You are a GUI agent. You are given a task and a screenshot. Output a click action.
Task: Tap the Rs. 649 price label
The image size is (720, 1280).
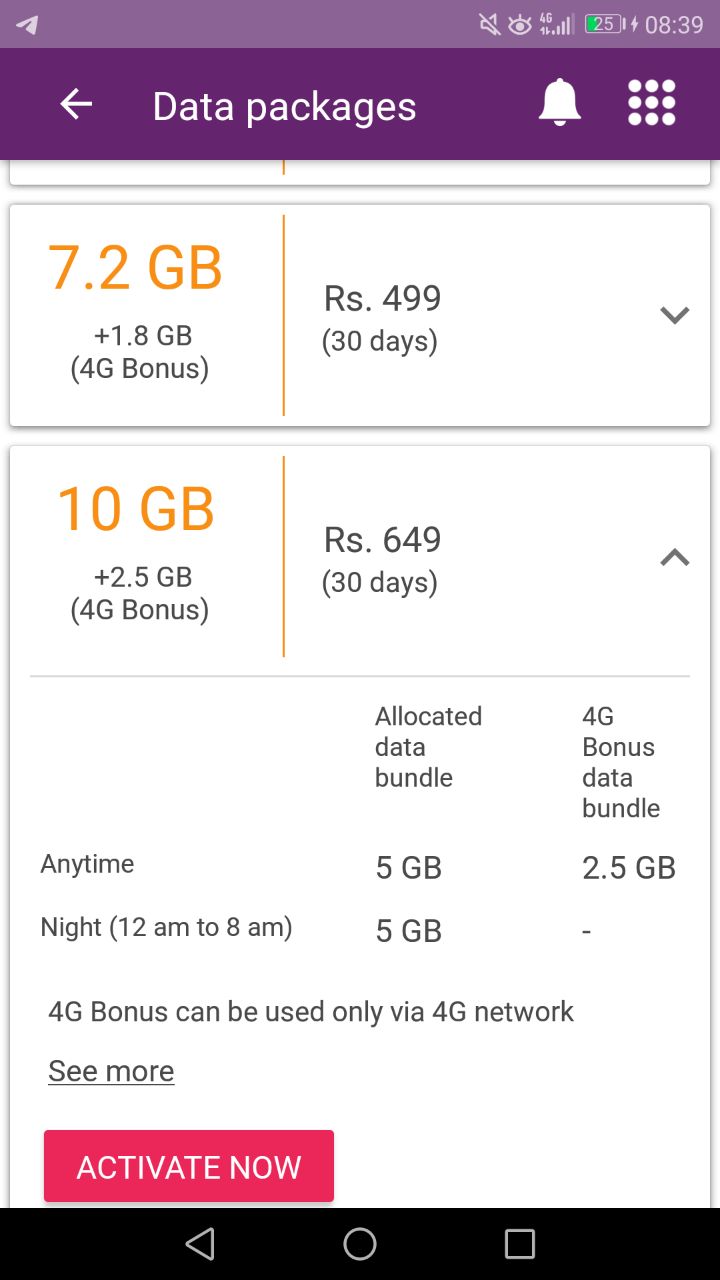pos(382,540)
